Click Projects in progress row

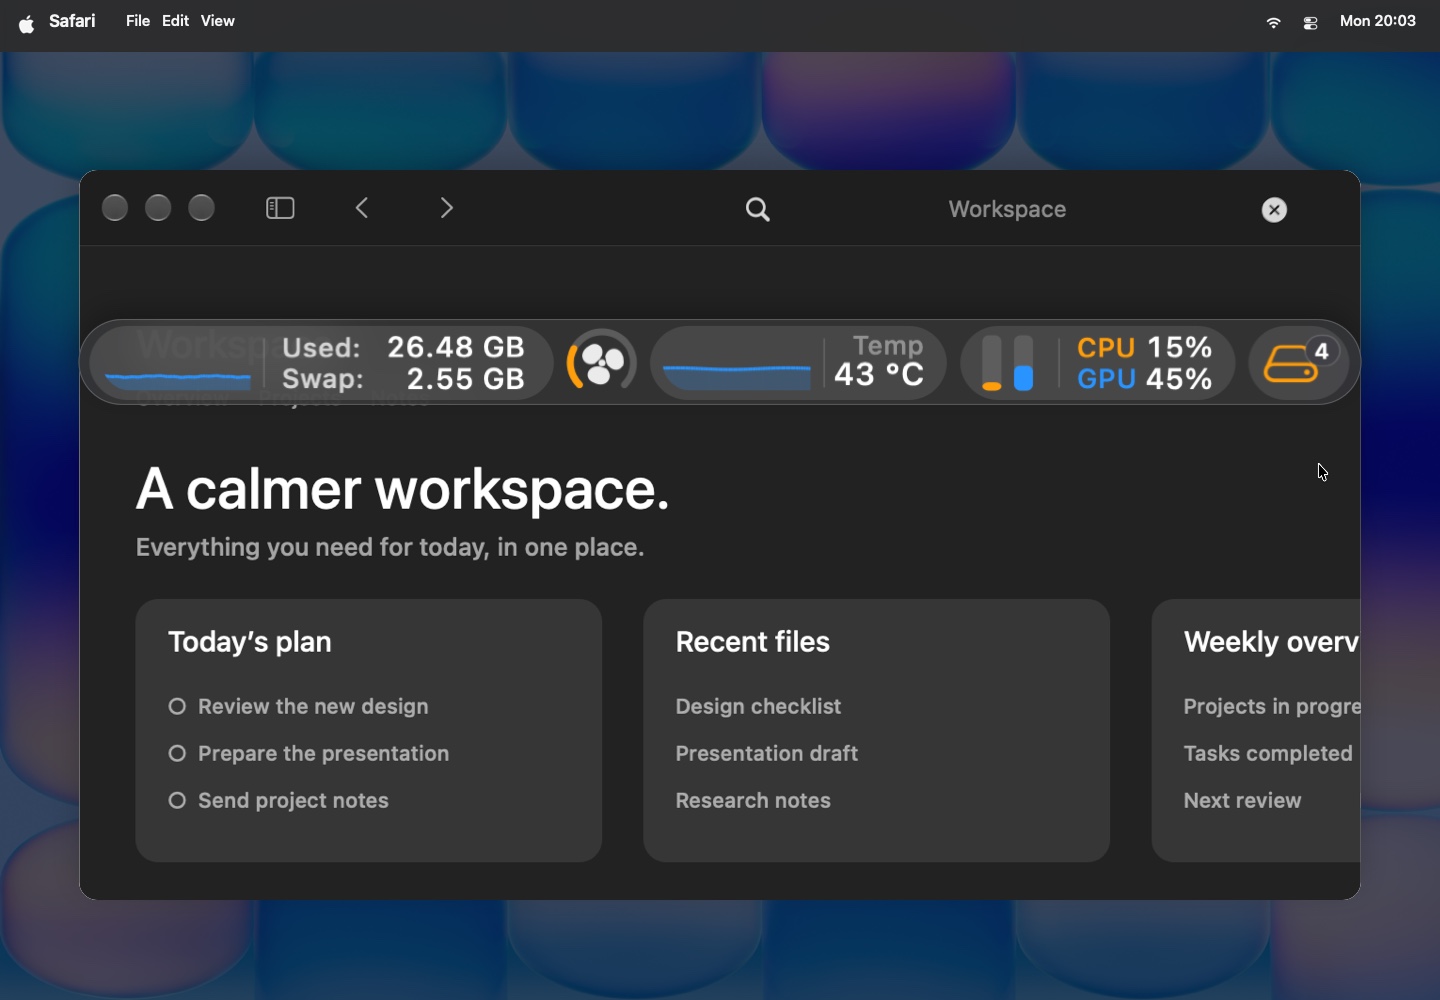pyautogui.click(x=1271, y=706)
